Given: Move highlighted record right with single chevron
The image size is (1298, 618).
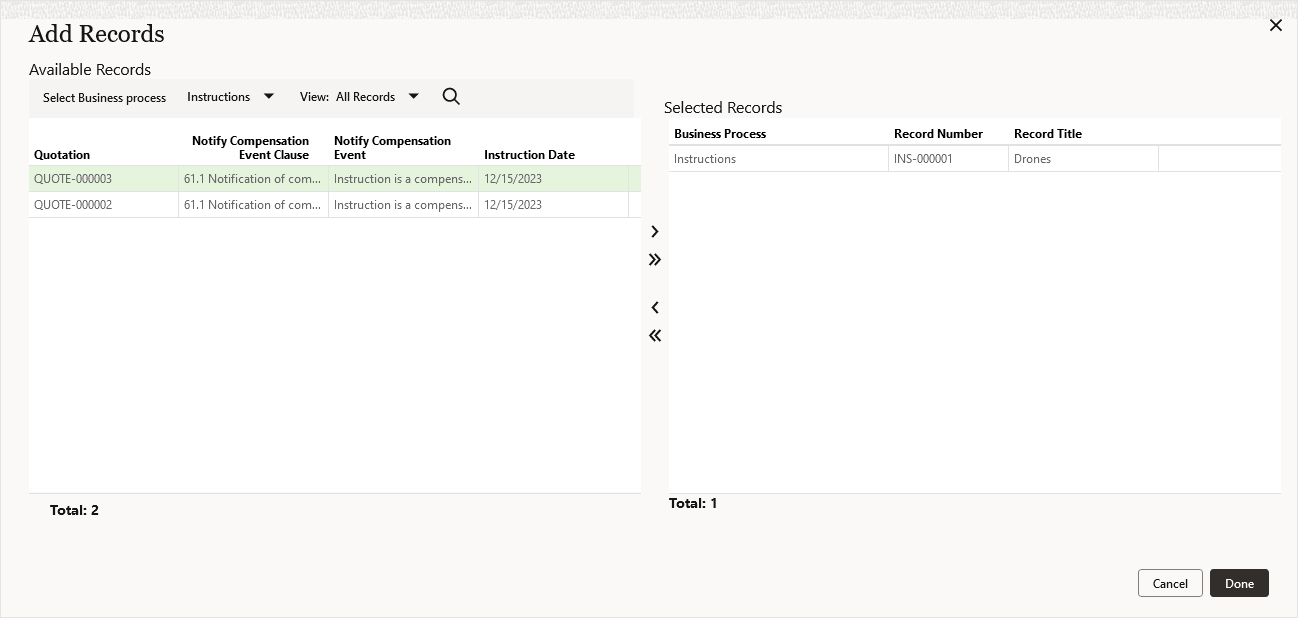Looking at the screenshot, I should pos(655,231).
